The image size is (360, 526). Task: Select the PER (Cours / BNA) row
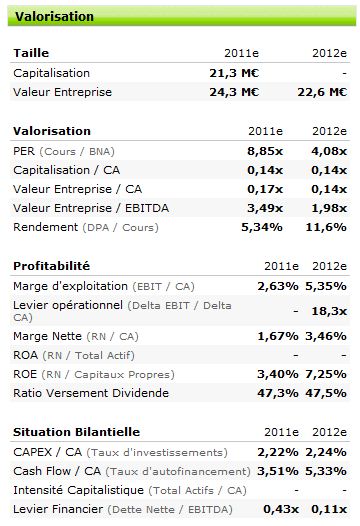tap(180, 151)
